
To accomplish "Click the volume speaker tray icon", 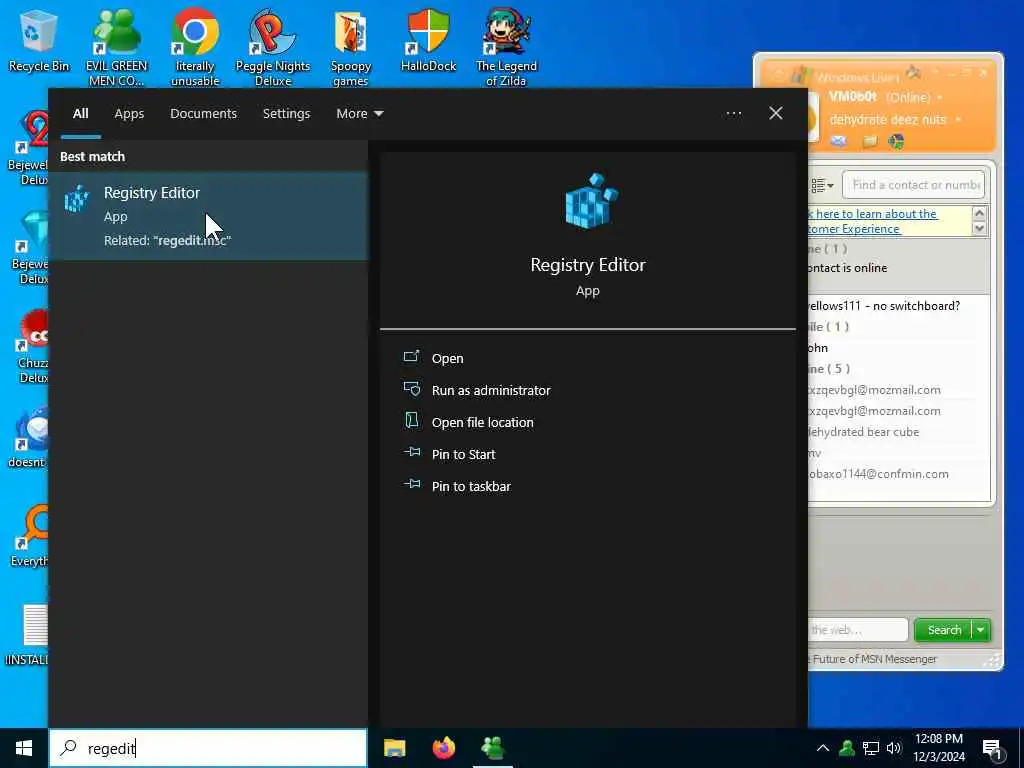I will pyautogui.click(x=894, y=748).
